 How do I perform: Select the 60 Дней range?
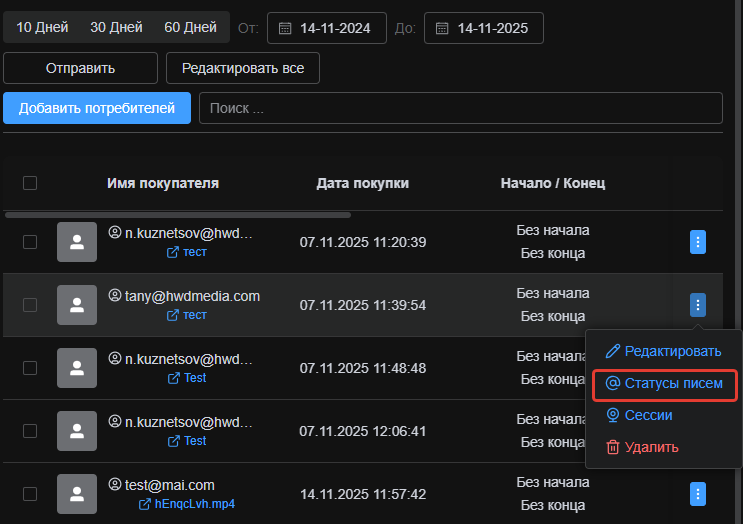[190, 27]
